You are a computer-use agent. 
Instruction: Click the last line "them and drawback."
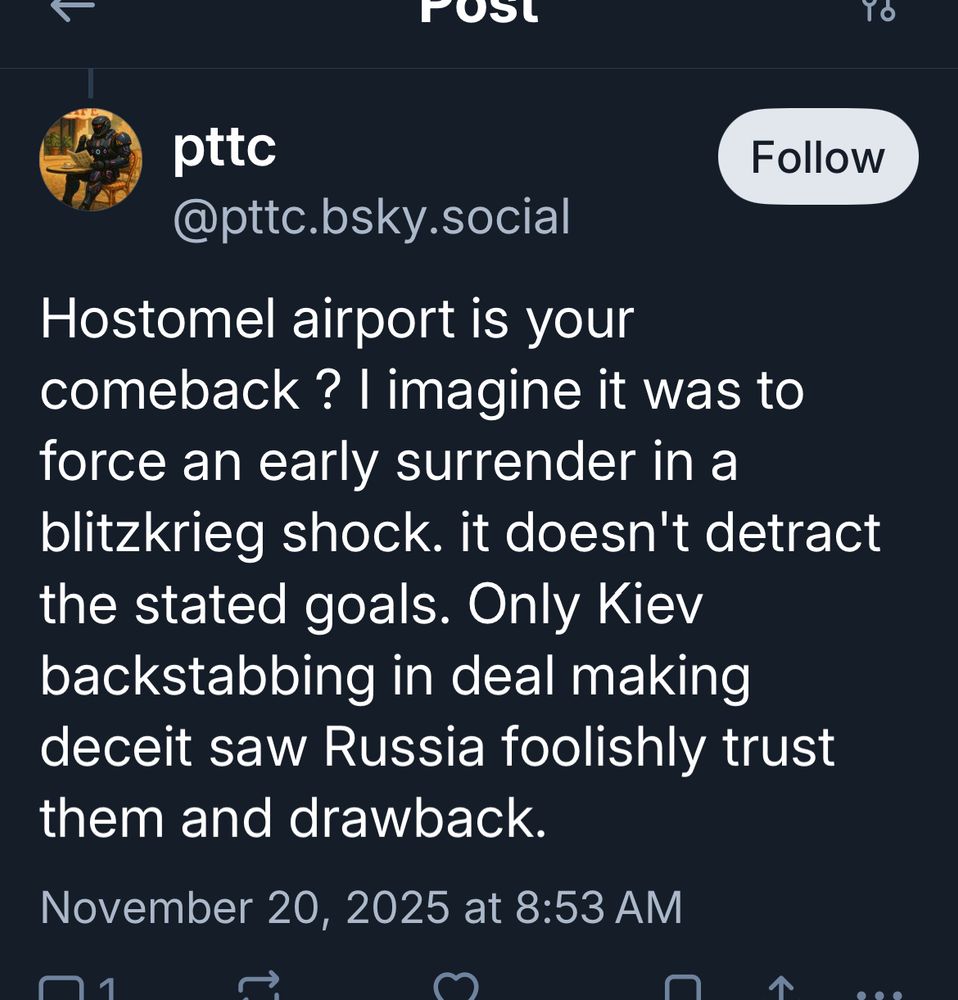point(293,818)
